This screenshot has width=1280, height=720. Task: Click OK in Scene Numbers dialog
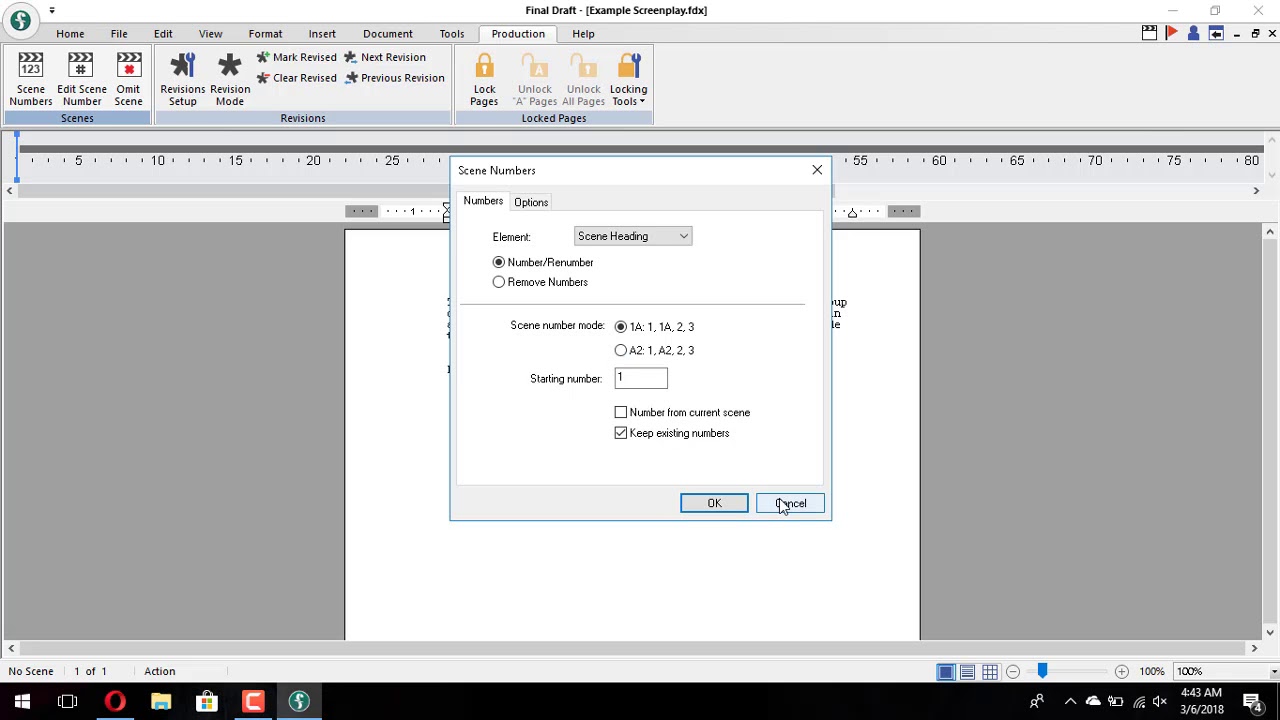[x=714, y=503]
